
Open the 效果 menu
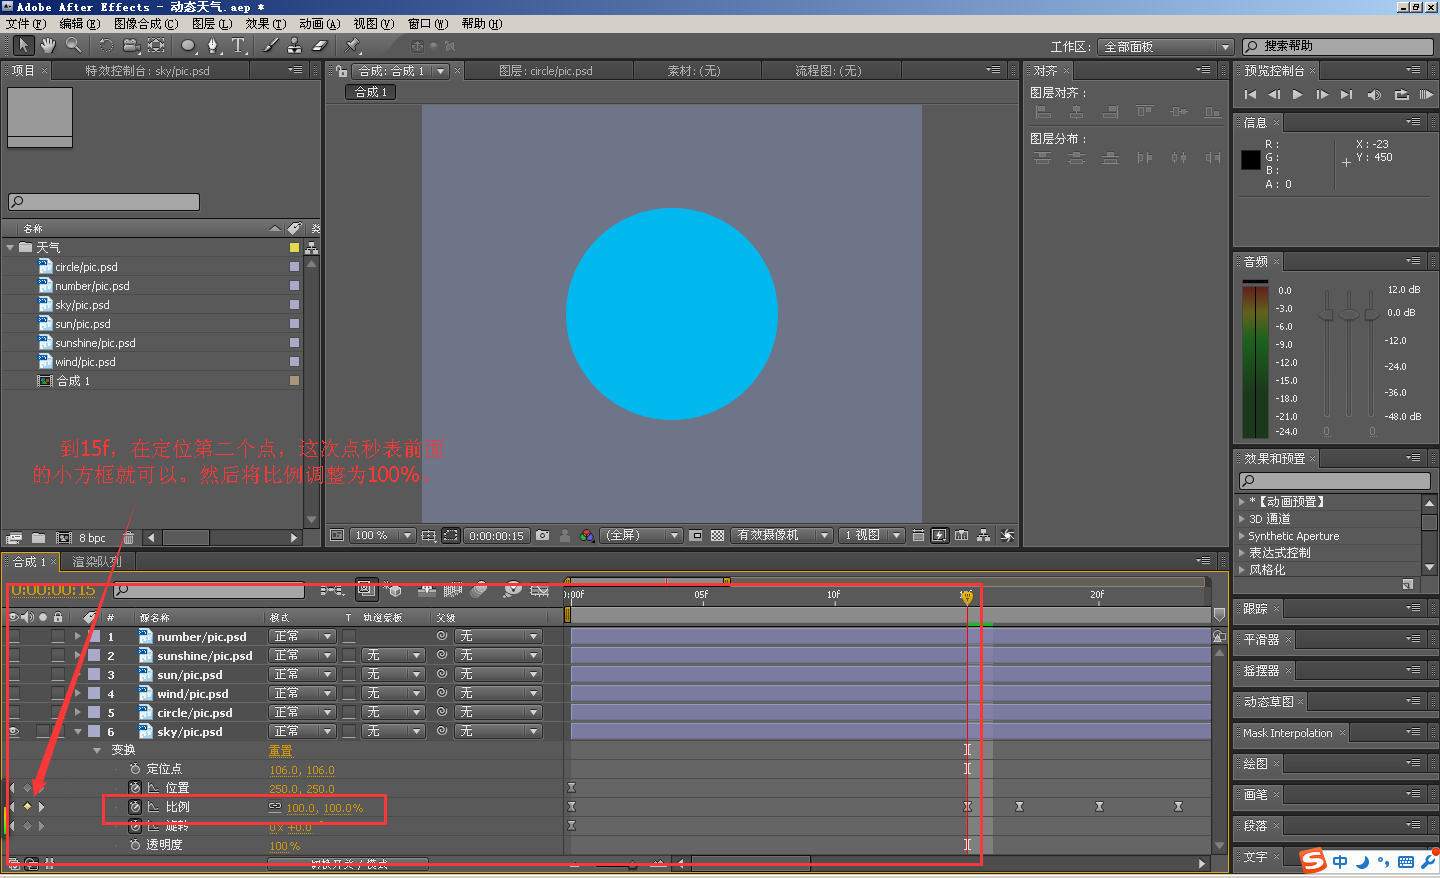[x=265, y=23]
